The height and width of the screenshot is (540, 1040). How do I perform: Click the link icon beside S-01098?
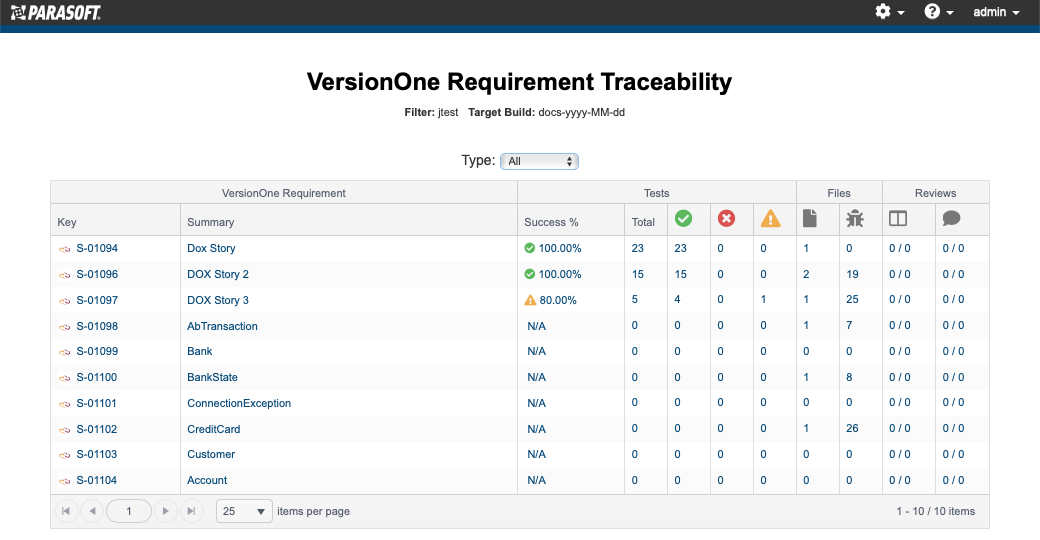(x=64, y=327)
